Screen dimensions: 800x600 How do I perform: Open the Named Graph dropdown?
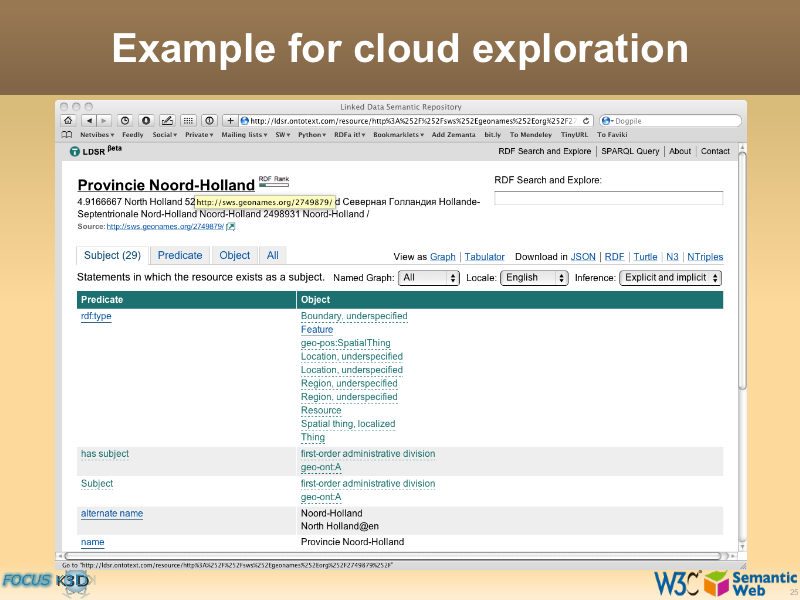pos(428,278)
